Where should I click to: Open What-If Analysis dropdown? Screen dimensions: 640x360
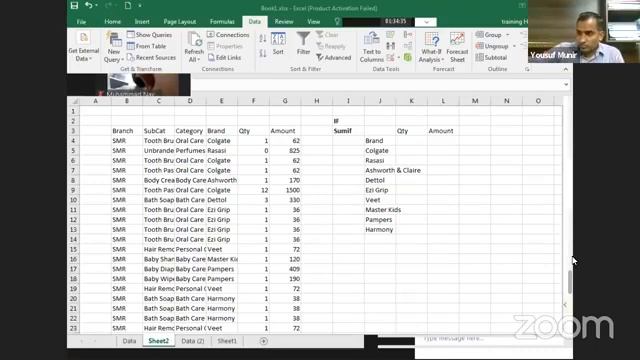(x=431, y=47)
